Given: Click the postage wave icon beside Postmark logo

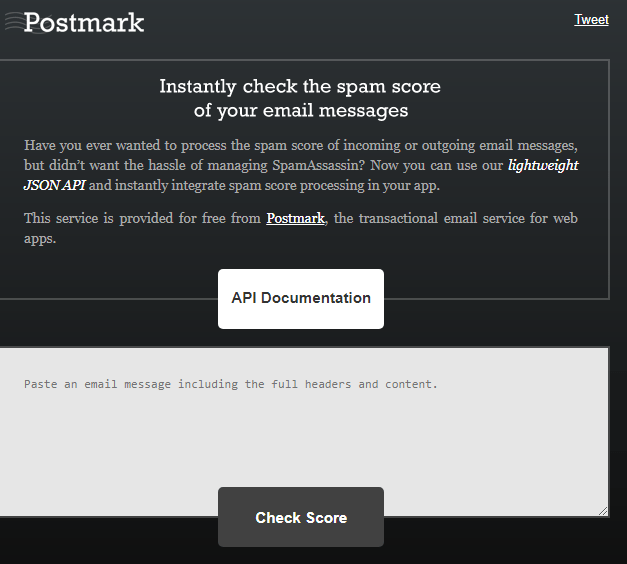Looking at the screenshot, I should point(14,22).
